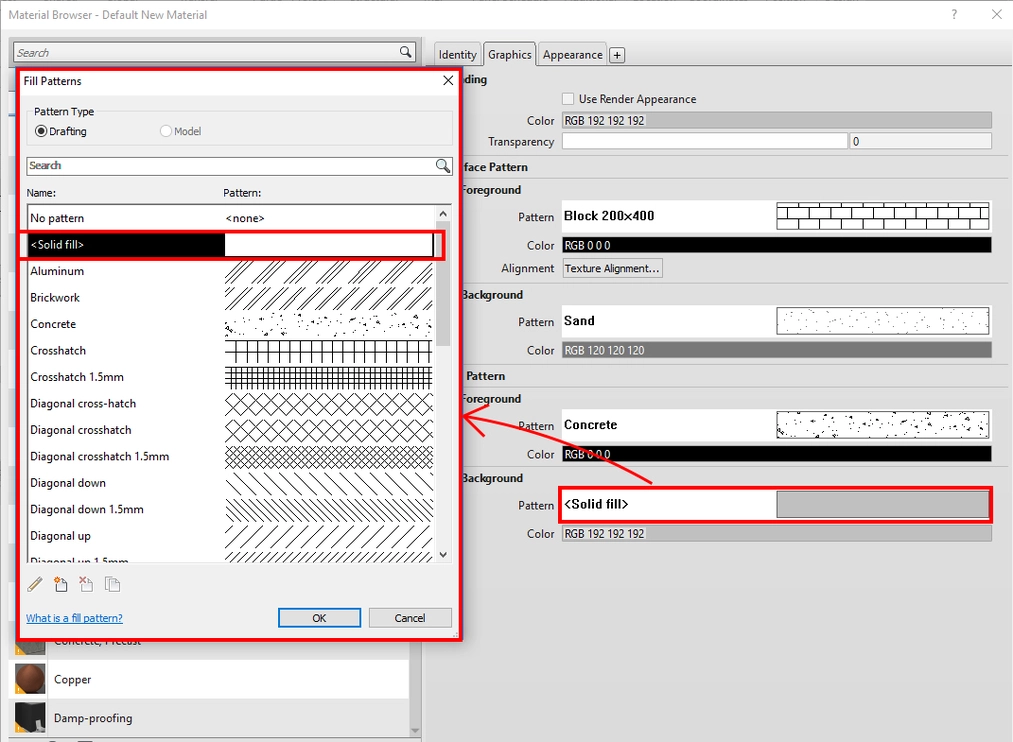This screenshot has width=1013, height=742.
Task: Click the search magnifier in Fill Patterns dialog
Action: click(x=443, y=166)
